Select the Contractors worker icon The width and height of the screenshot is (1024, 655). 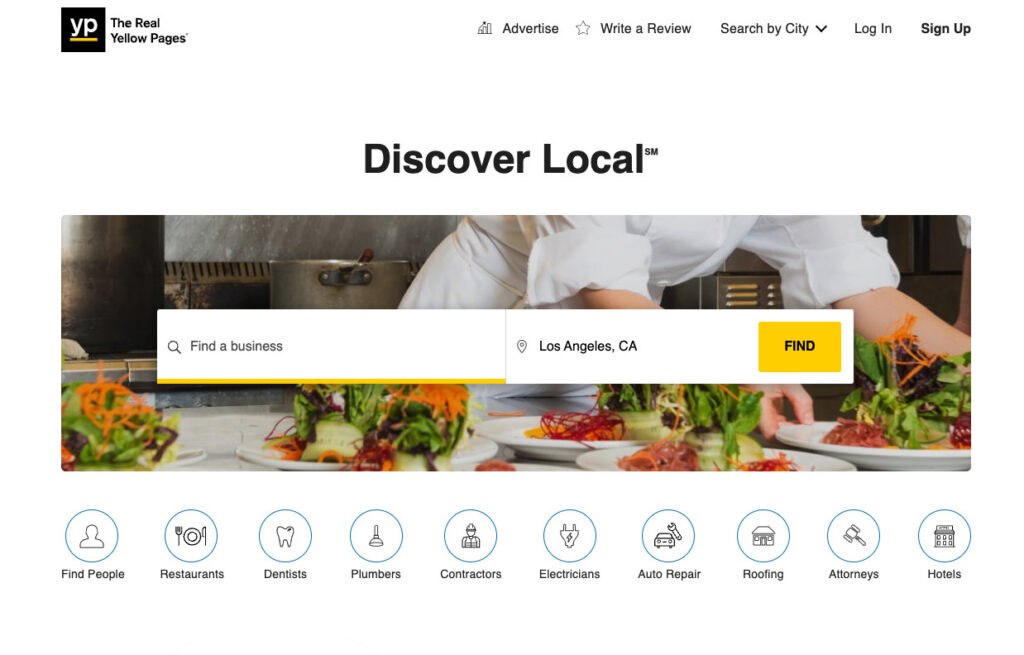point(470,535)
